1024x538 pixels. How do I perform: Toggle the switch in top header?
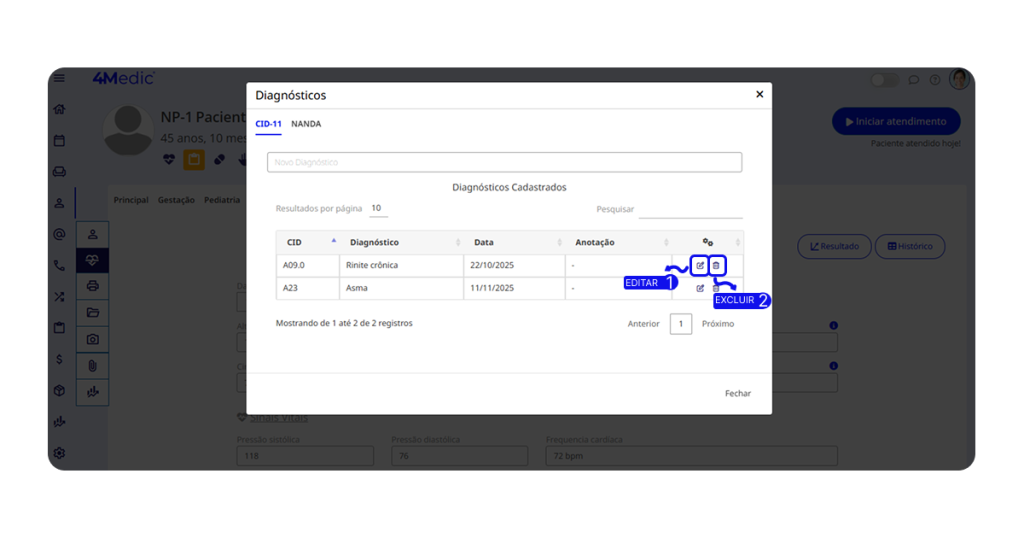click(884, 80)
